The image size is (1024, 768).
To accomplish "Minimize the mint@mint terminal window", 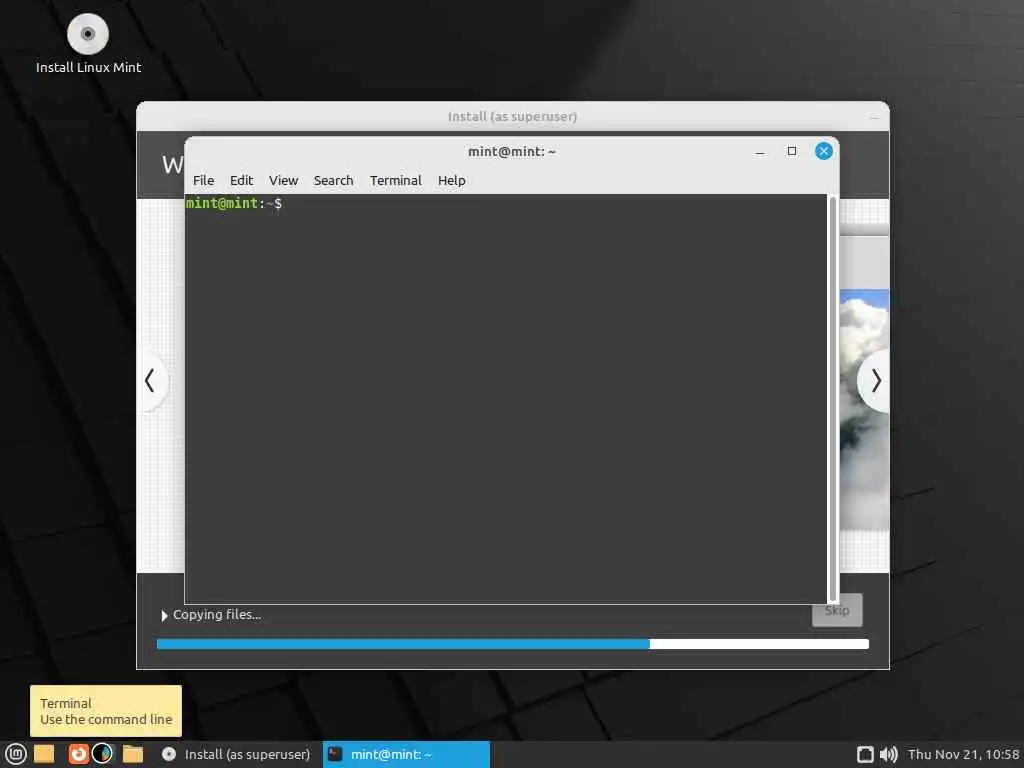I will click(x=760, y=152).
